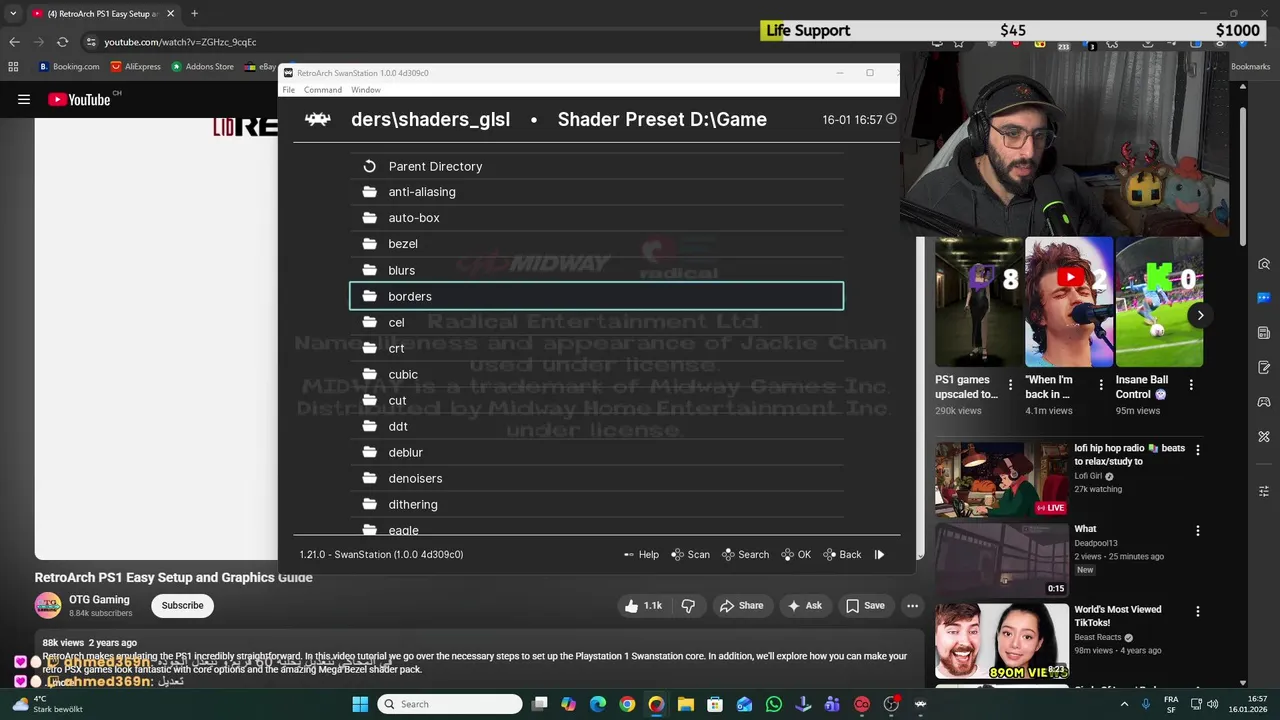This screenshot has width=1280, height=720.
Task: Save the video to a playlist
Action: click(865, 605)
